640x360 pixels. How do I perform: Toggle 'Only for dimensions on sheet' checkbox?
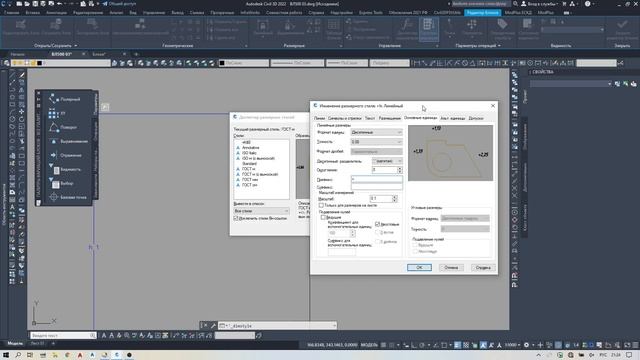321,205
